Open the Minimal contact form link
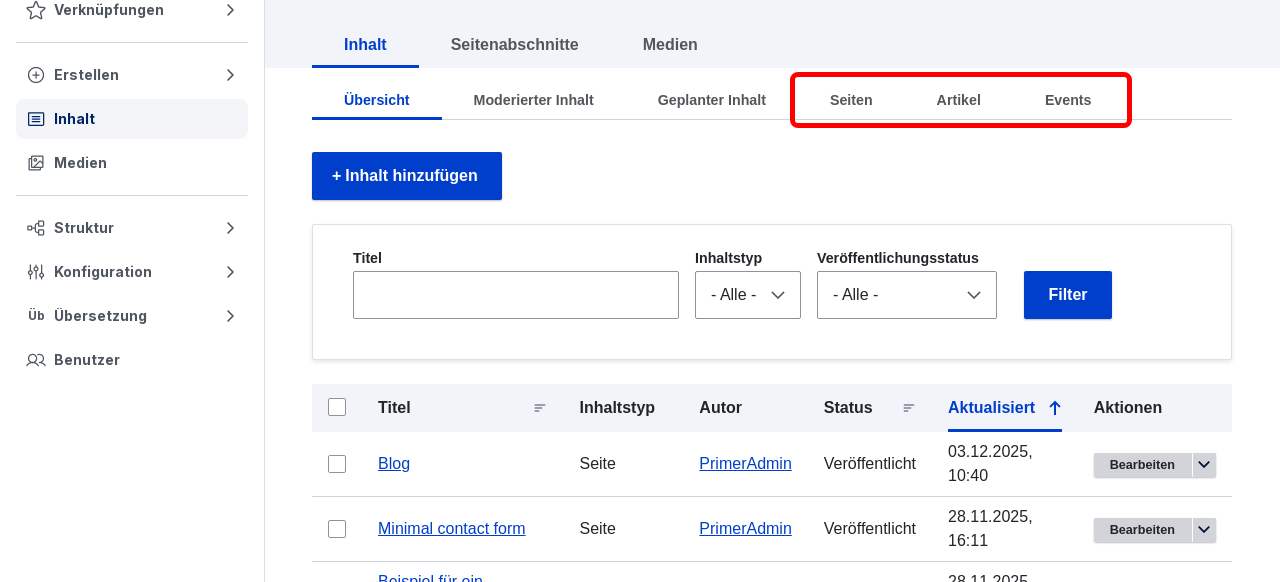 tap(452, 529)
